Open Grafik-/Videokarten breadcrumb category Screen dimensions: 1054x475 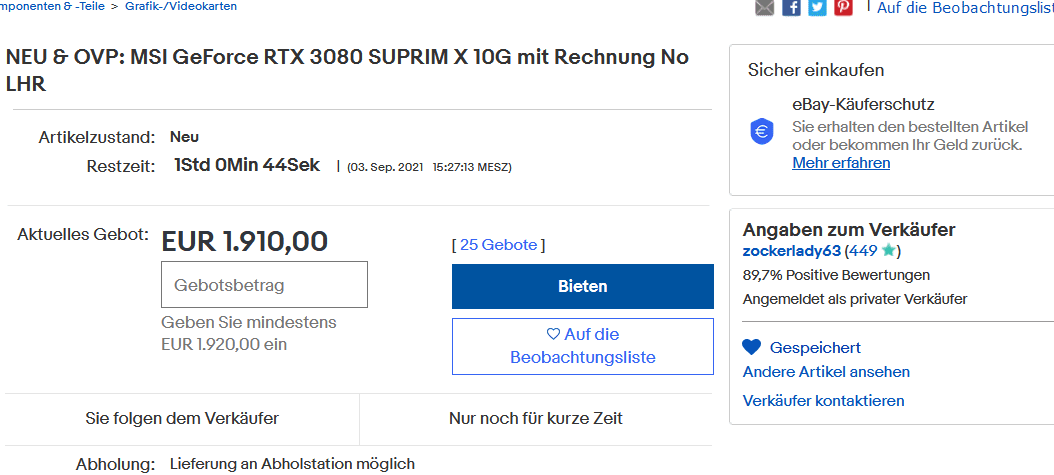(182, 6)
